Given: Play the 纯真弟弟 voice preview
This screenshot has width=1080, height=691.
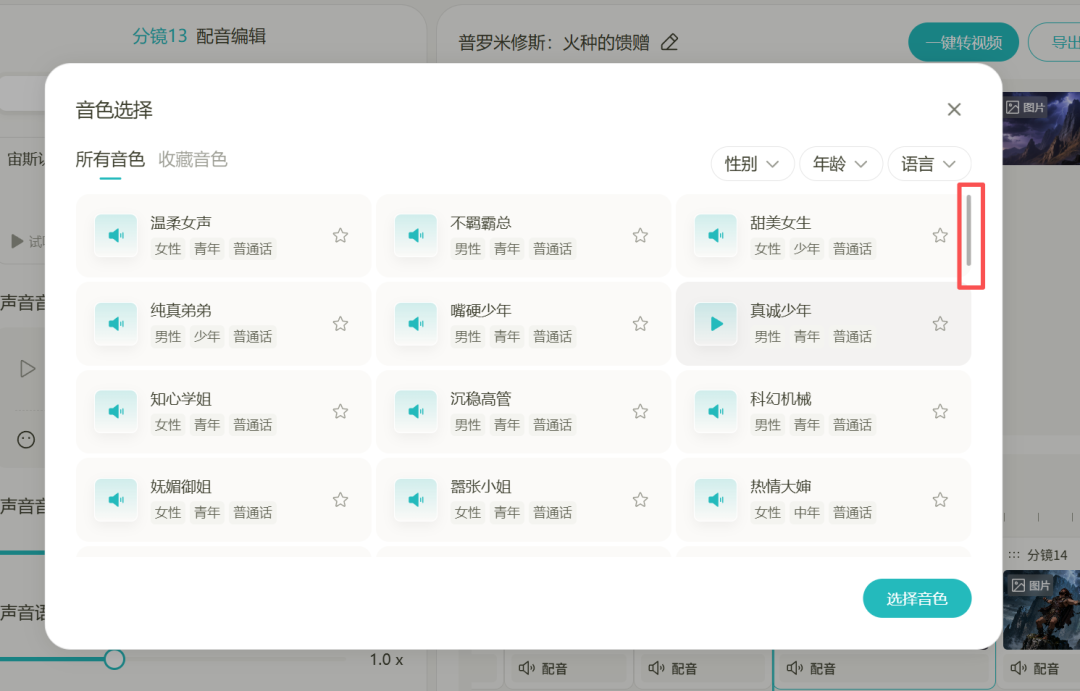Looking at the screenshot, I should pyautogui.click(x=116, y=323).
